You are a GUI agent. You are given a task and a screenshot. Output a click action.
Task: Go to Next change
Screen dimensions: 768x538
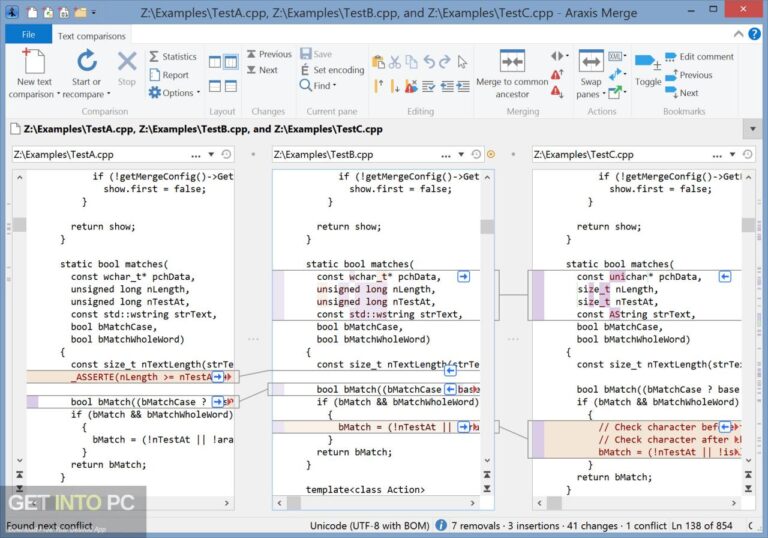(263, 70)
